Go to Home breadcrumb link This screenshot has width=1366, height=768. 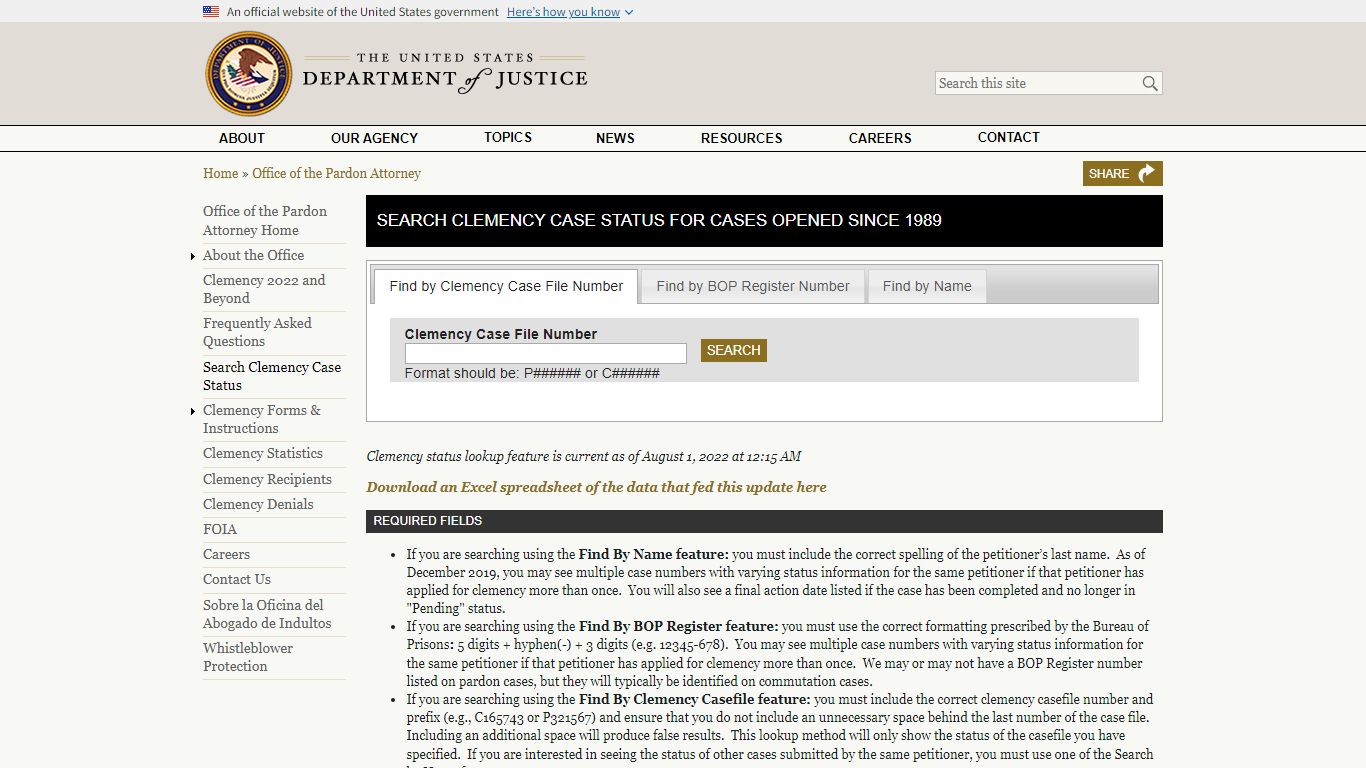[220, 173]
